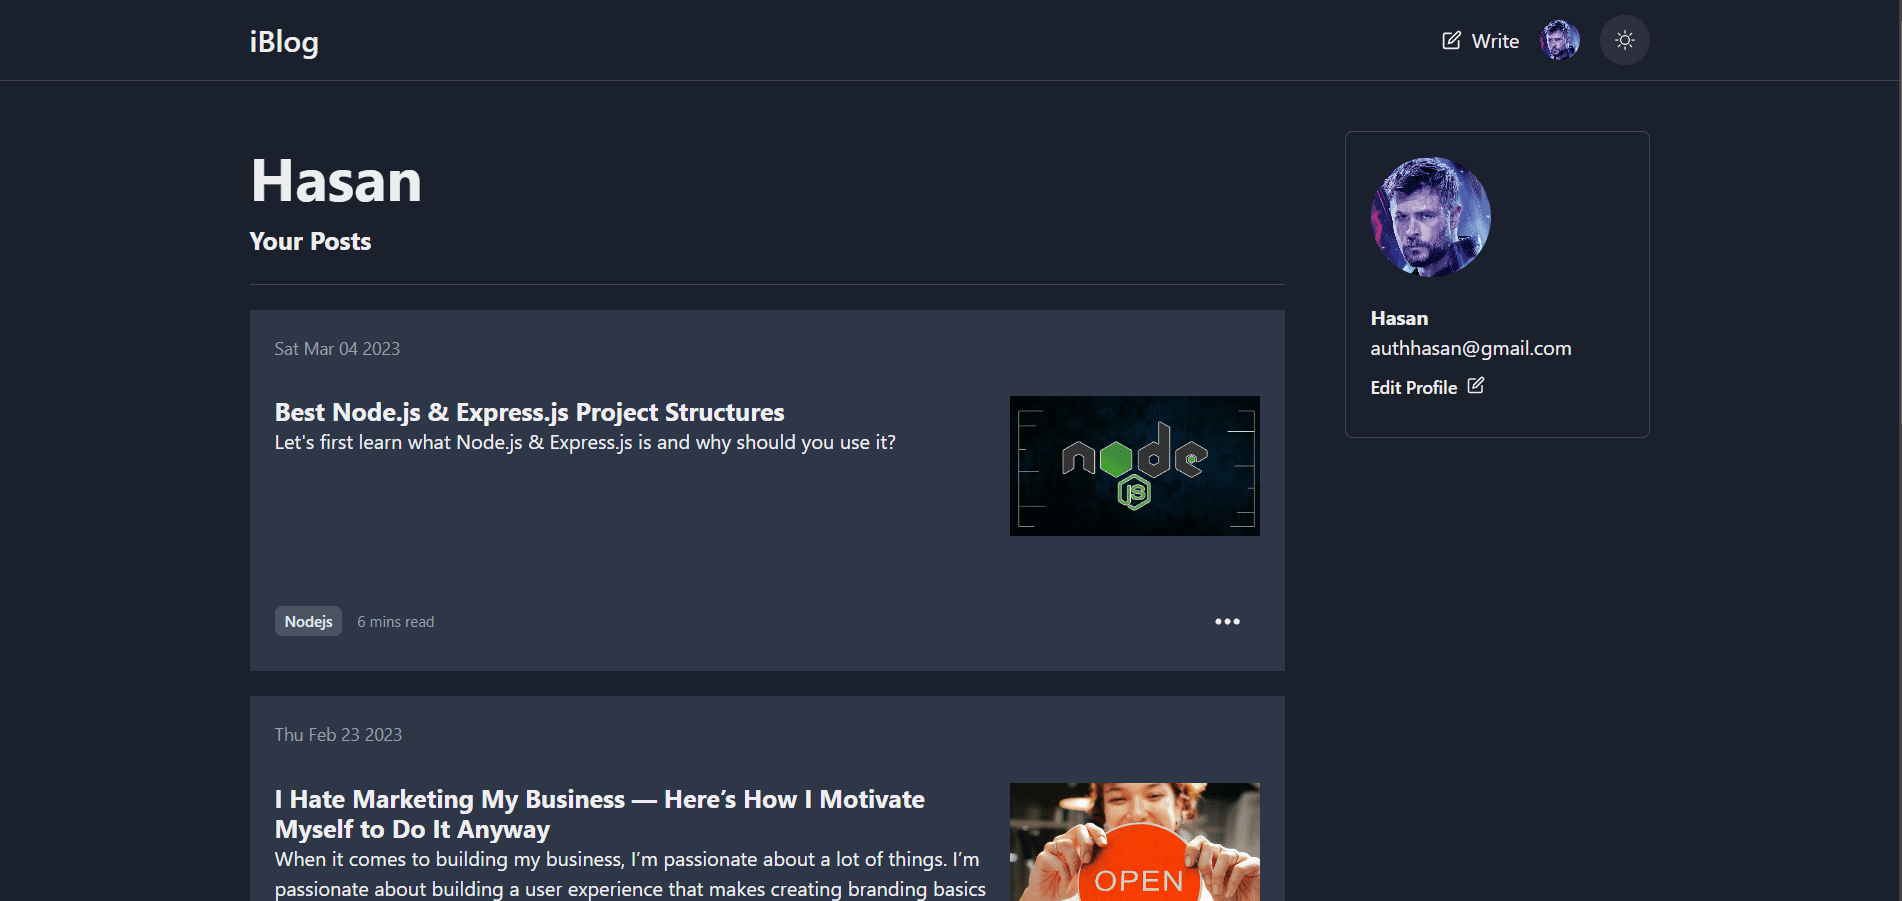Select the Nodejs tag badge
The width and height of the screenshot is (1902, 901).
click(308, 621)
